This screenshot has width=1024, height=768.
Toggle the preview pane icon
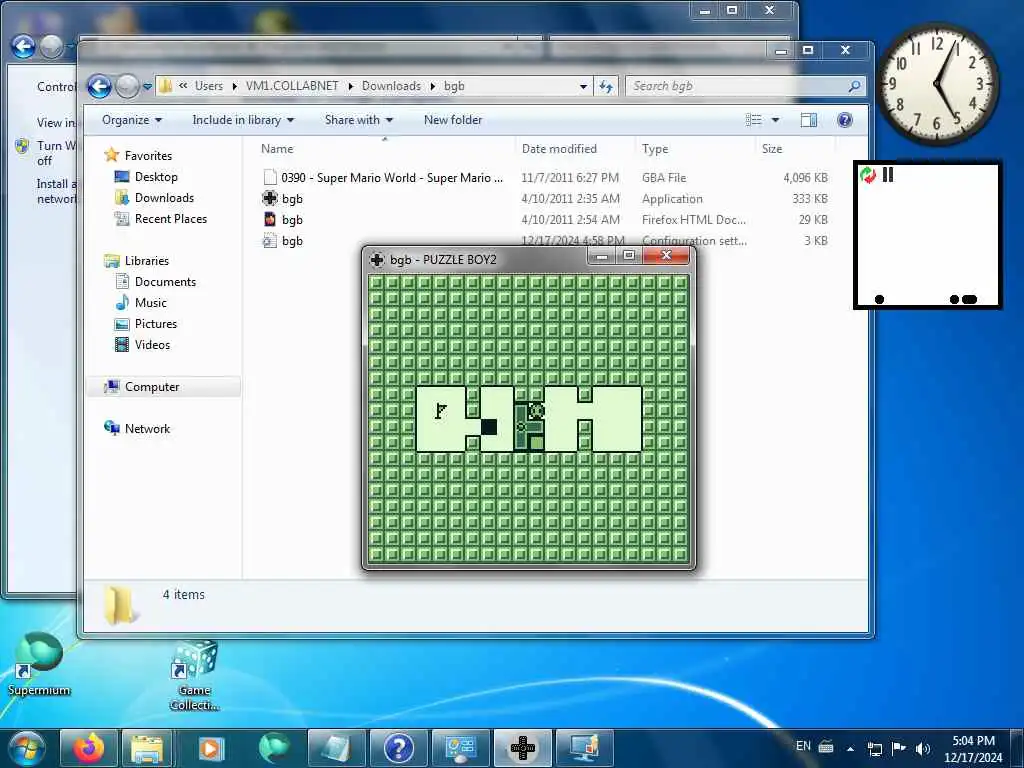pos(808,120)
